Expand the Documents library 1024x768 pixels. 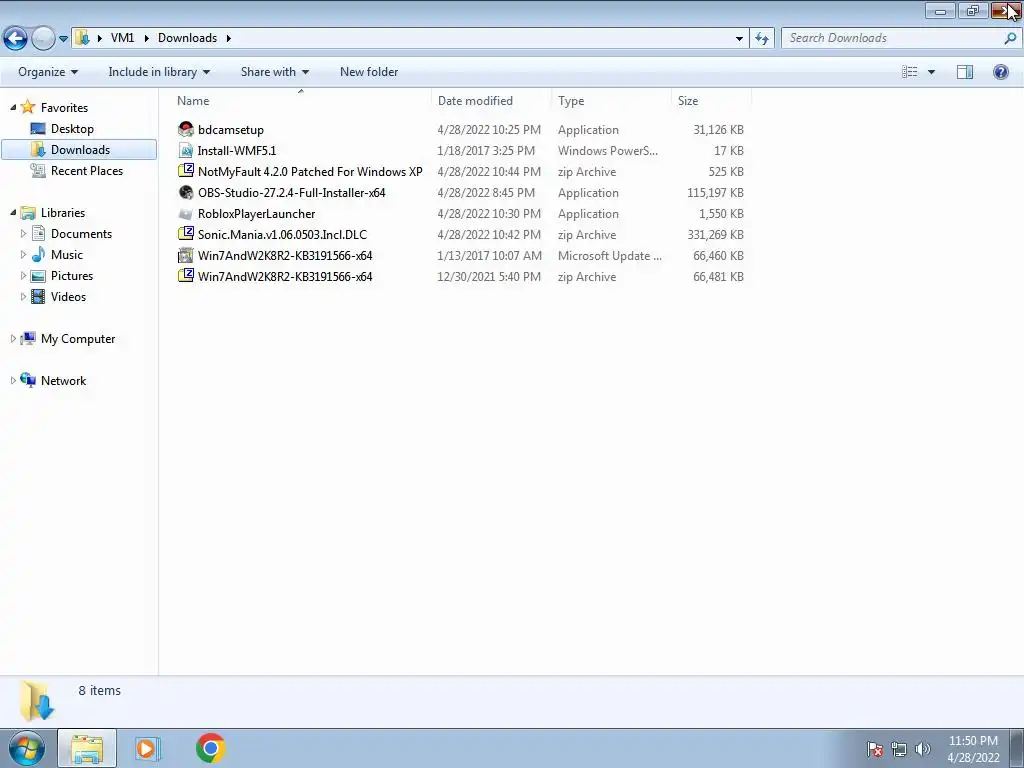[24, 233]
